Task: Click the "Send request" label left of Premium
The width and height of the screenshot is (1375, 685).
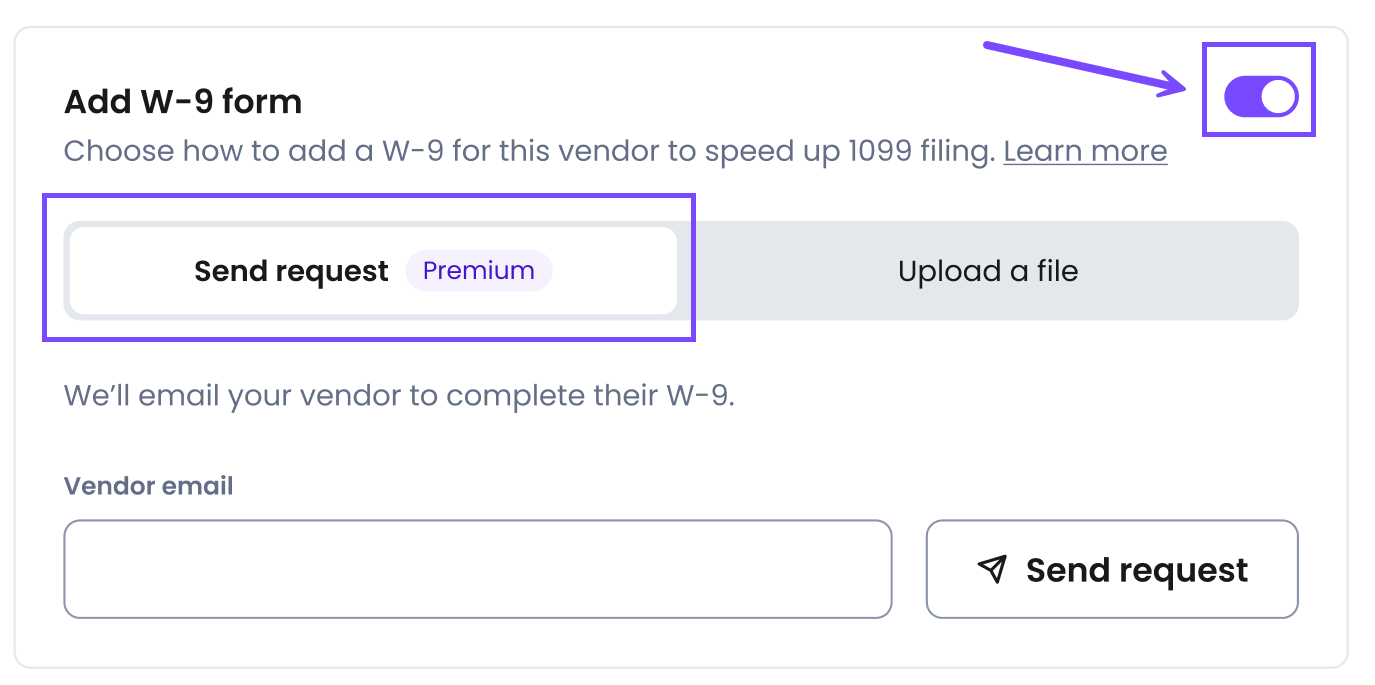Action: click(291, 271)
